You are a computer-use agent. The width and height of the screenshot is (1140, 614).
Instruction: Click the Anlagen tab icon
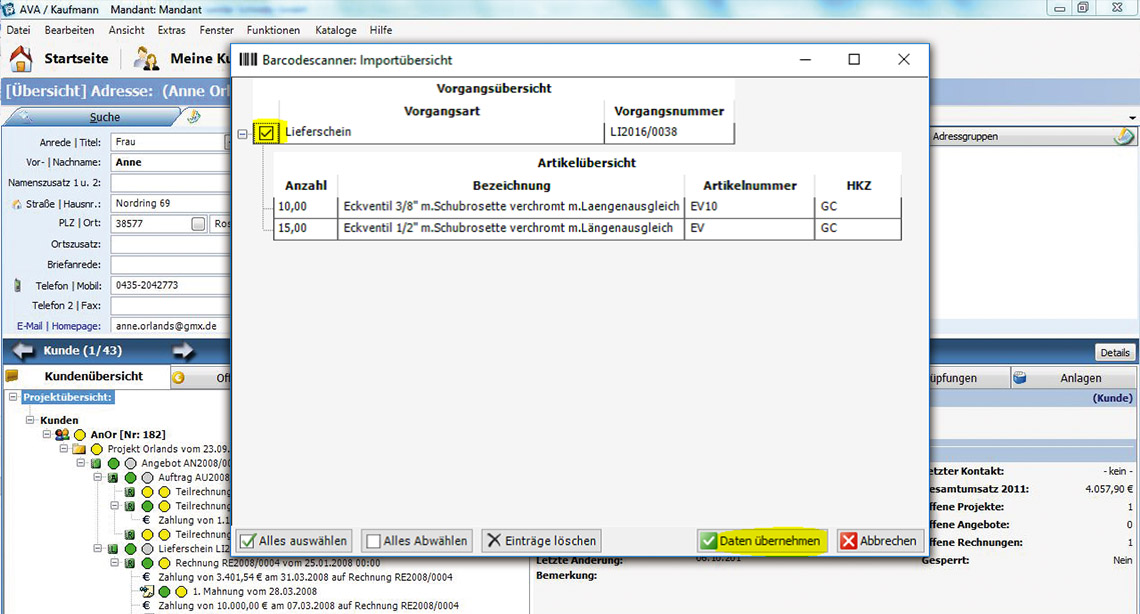click(x=1020, y=378)
